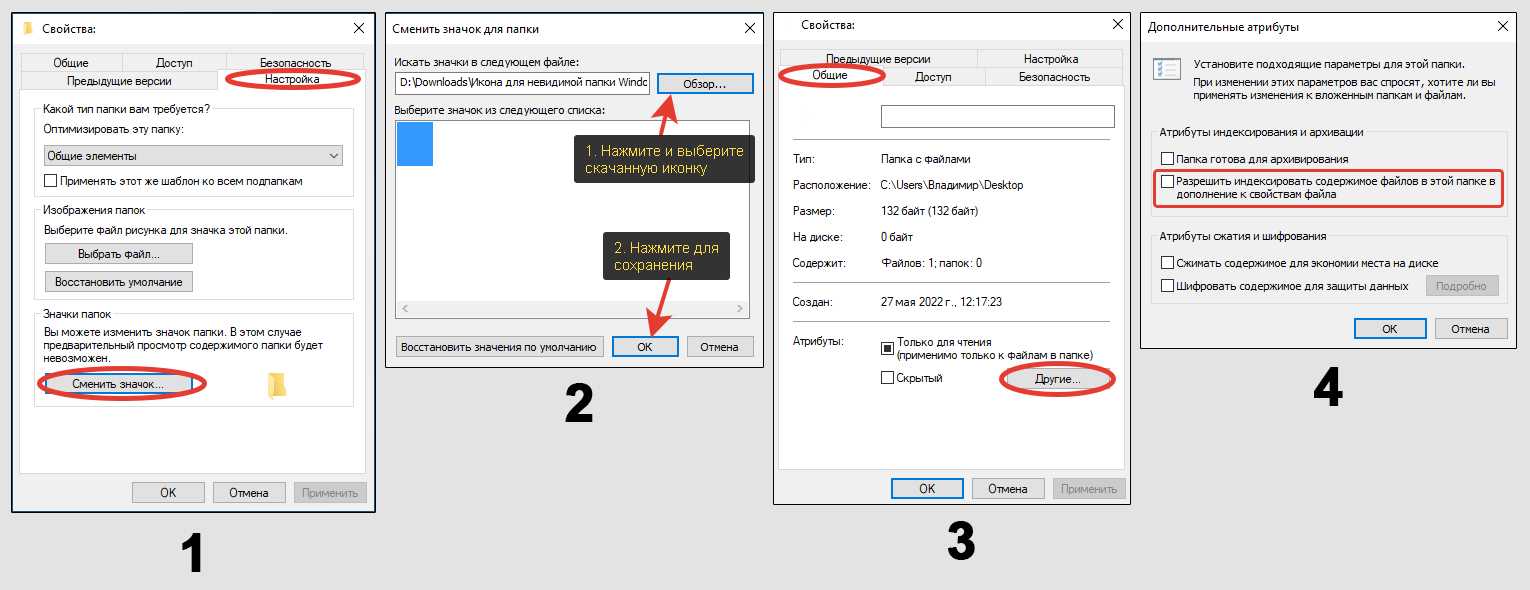Check Сжимать содержимое для экономии места
This screenshot has width=1530, height=590.
point(1167,263)
